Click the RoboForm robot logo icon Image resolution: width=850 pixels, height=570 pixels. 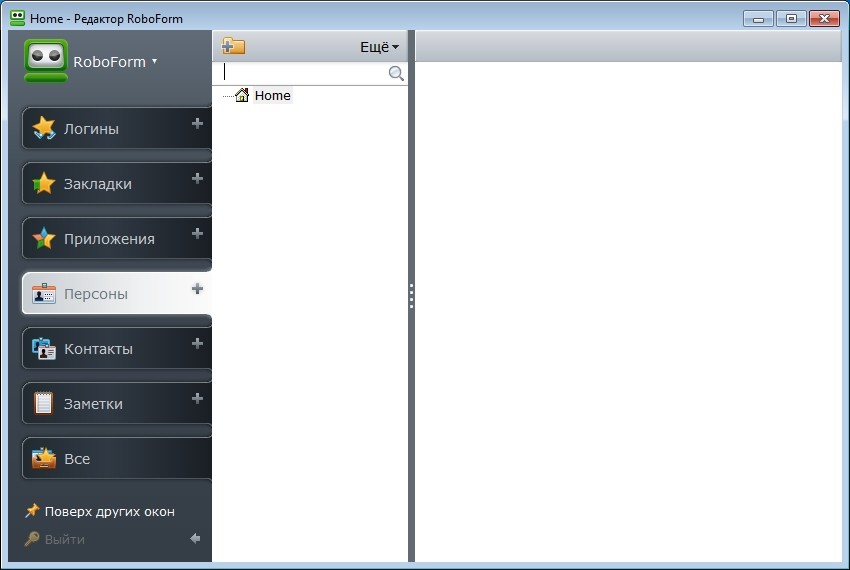click(x=46, y=61)
